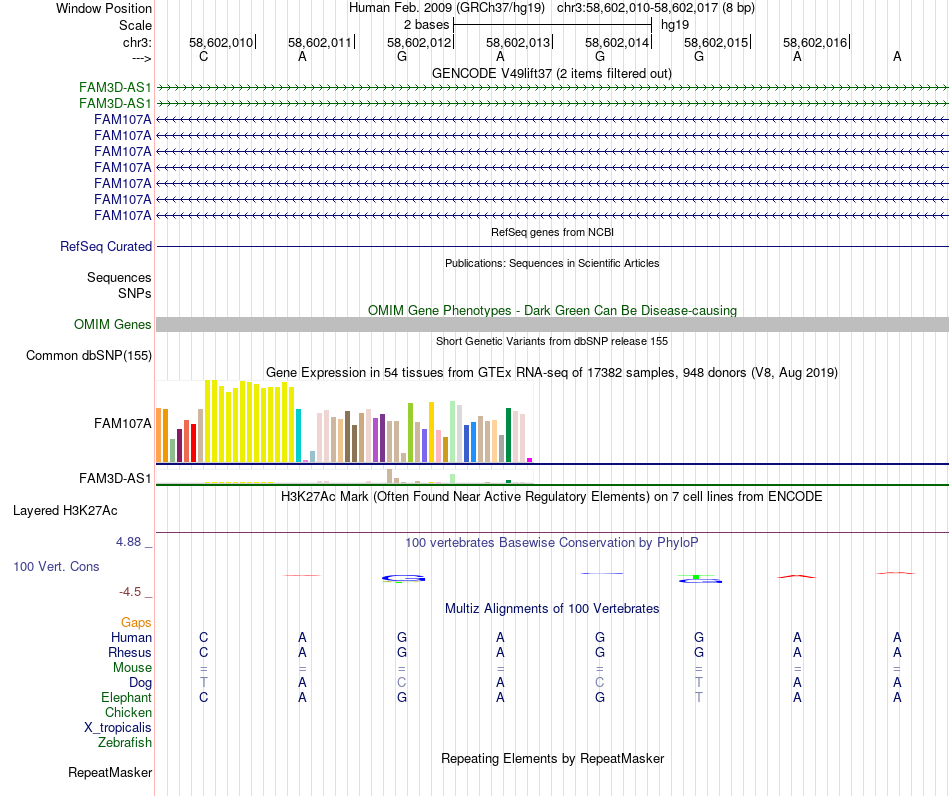Click the bright red bar in FAM107A chart
This screenshot has height=796, width=950.
click(193, 443)
